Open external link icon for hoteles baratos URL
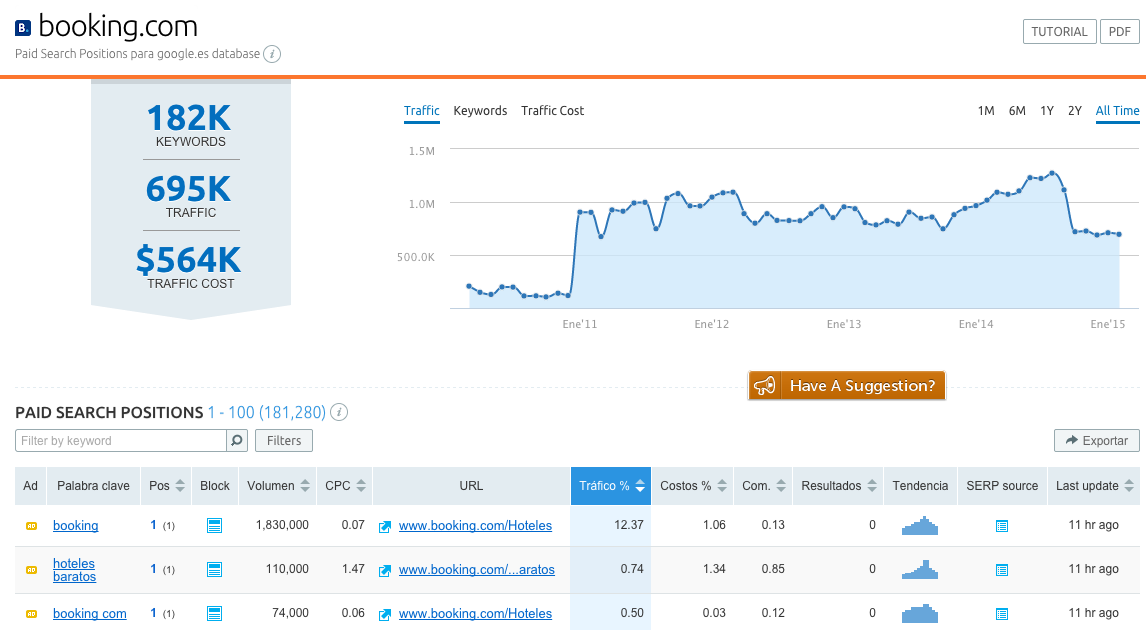Viewport: 1146px width, 630px height. pos(385,570)
